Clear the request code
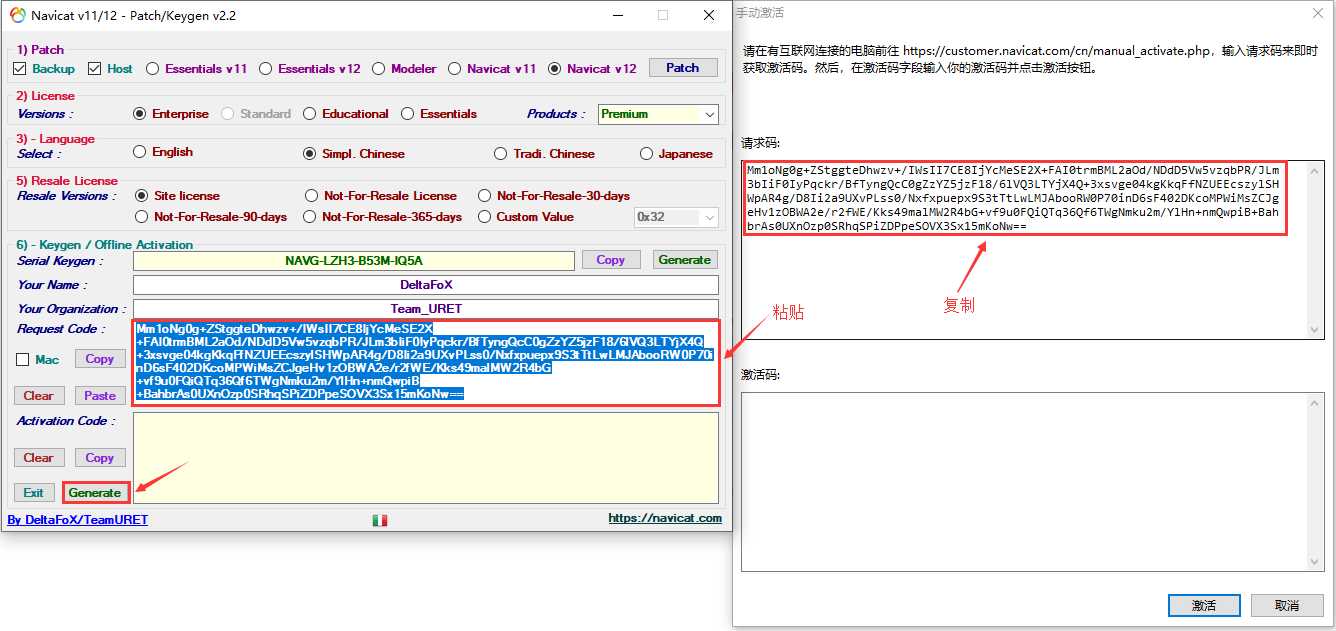This screenshot has height=631, width=1336. point(38,396)
